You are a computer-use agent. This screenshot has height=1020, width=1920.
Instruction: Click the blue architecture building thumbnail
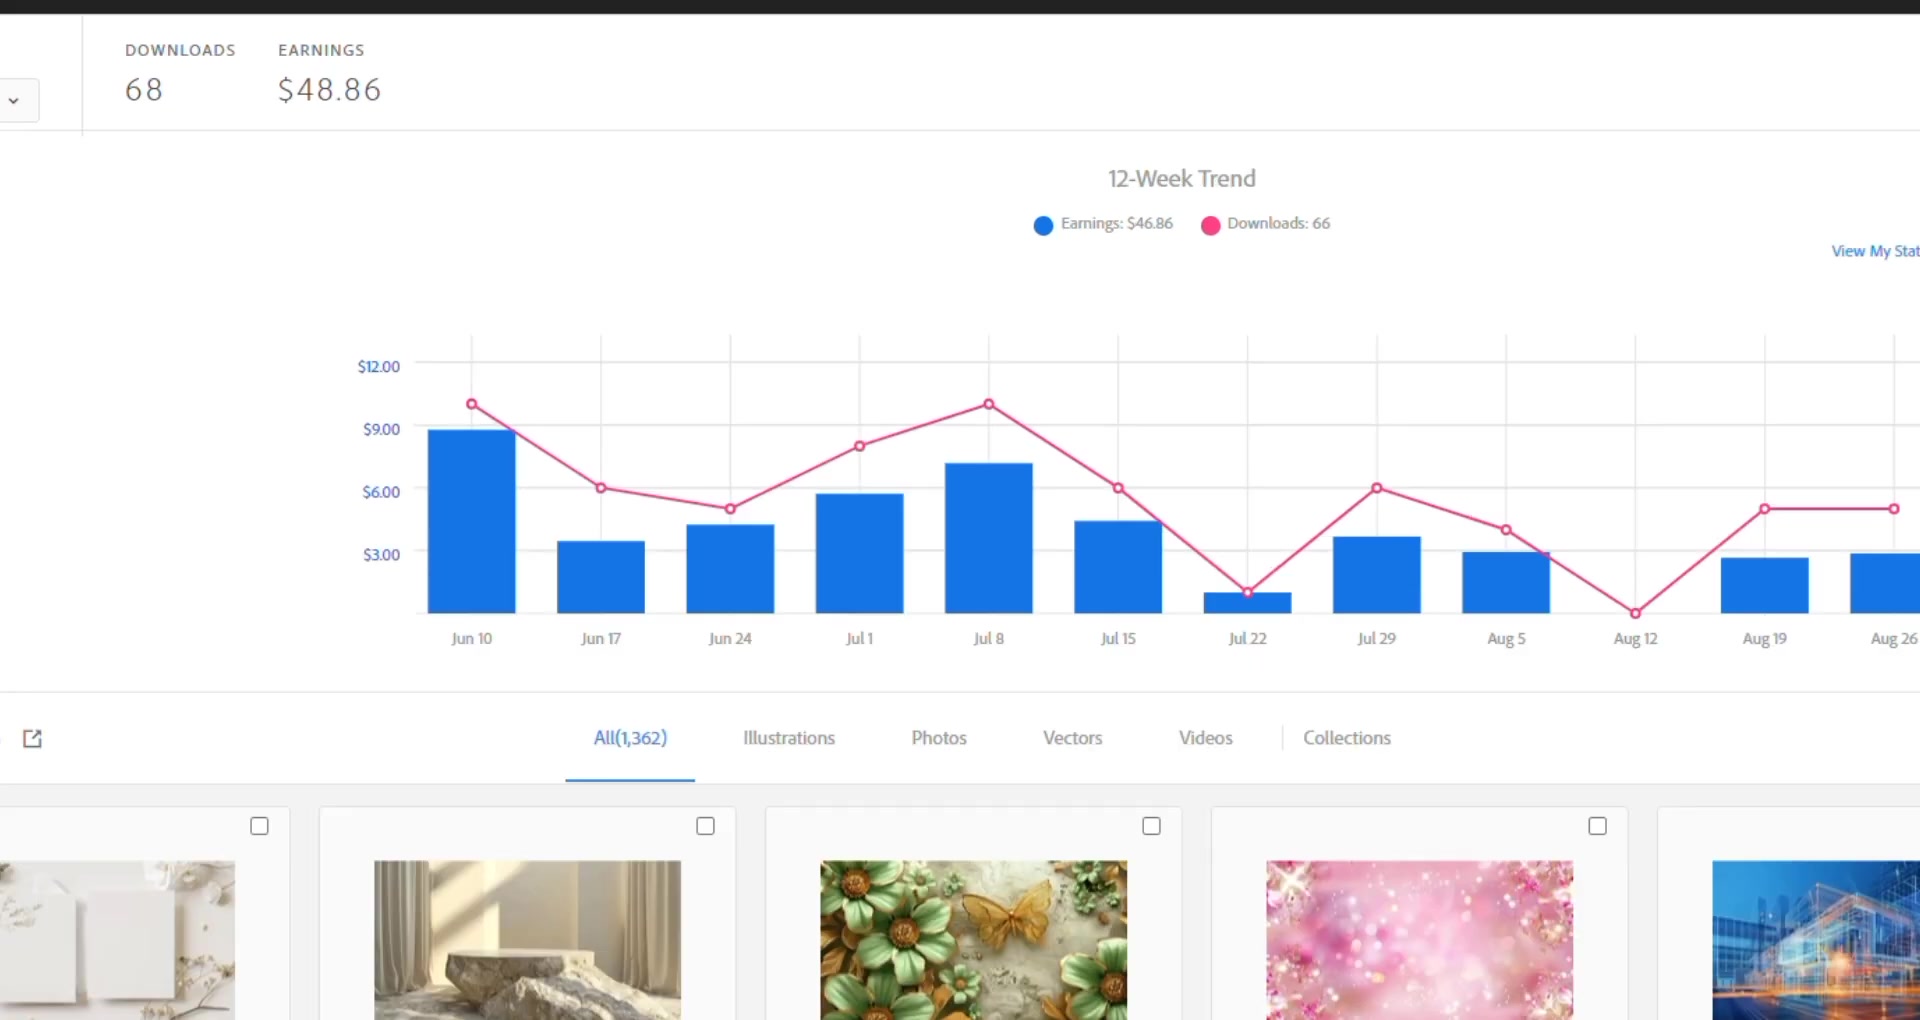click(1815, 940)
